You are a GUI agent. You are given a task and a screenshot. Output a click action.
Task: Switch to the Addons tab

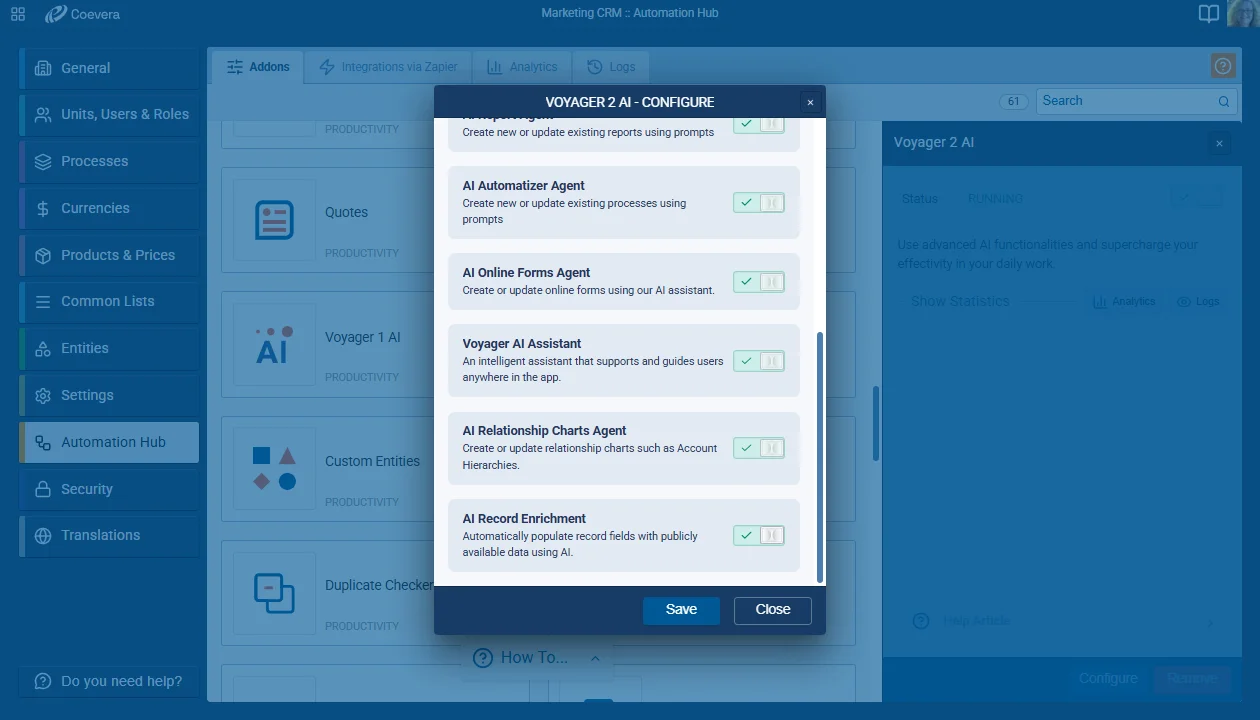coord(258,67)
